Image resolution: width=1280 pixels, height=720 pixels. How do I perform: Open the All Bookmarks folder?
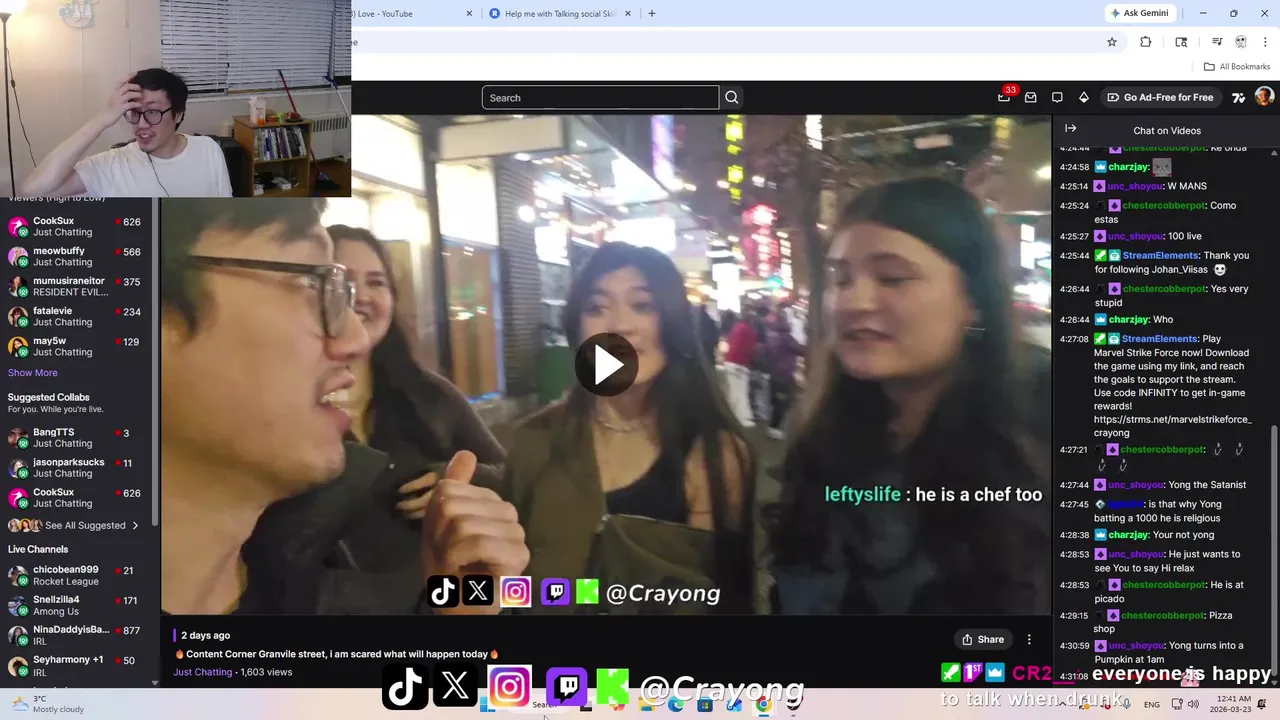(x=1237, y=66)
